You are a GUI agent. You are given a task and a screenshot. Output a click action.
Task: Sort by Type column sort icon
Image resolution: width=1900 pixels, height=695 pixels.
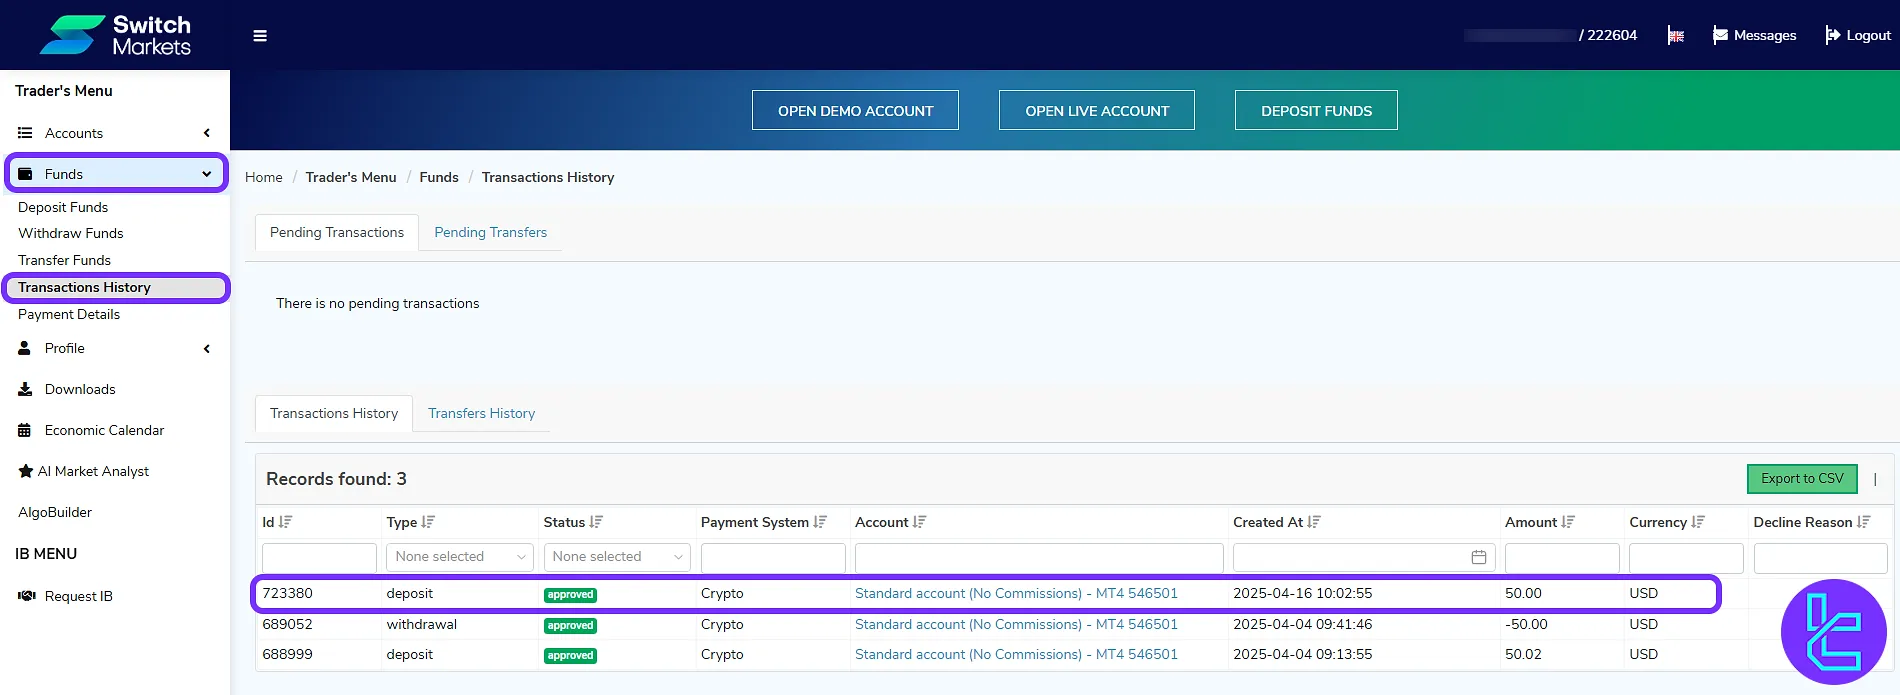click(x=428, y=522)
